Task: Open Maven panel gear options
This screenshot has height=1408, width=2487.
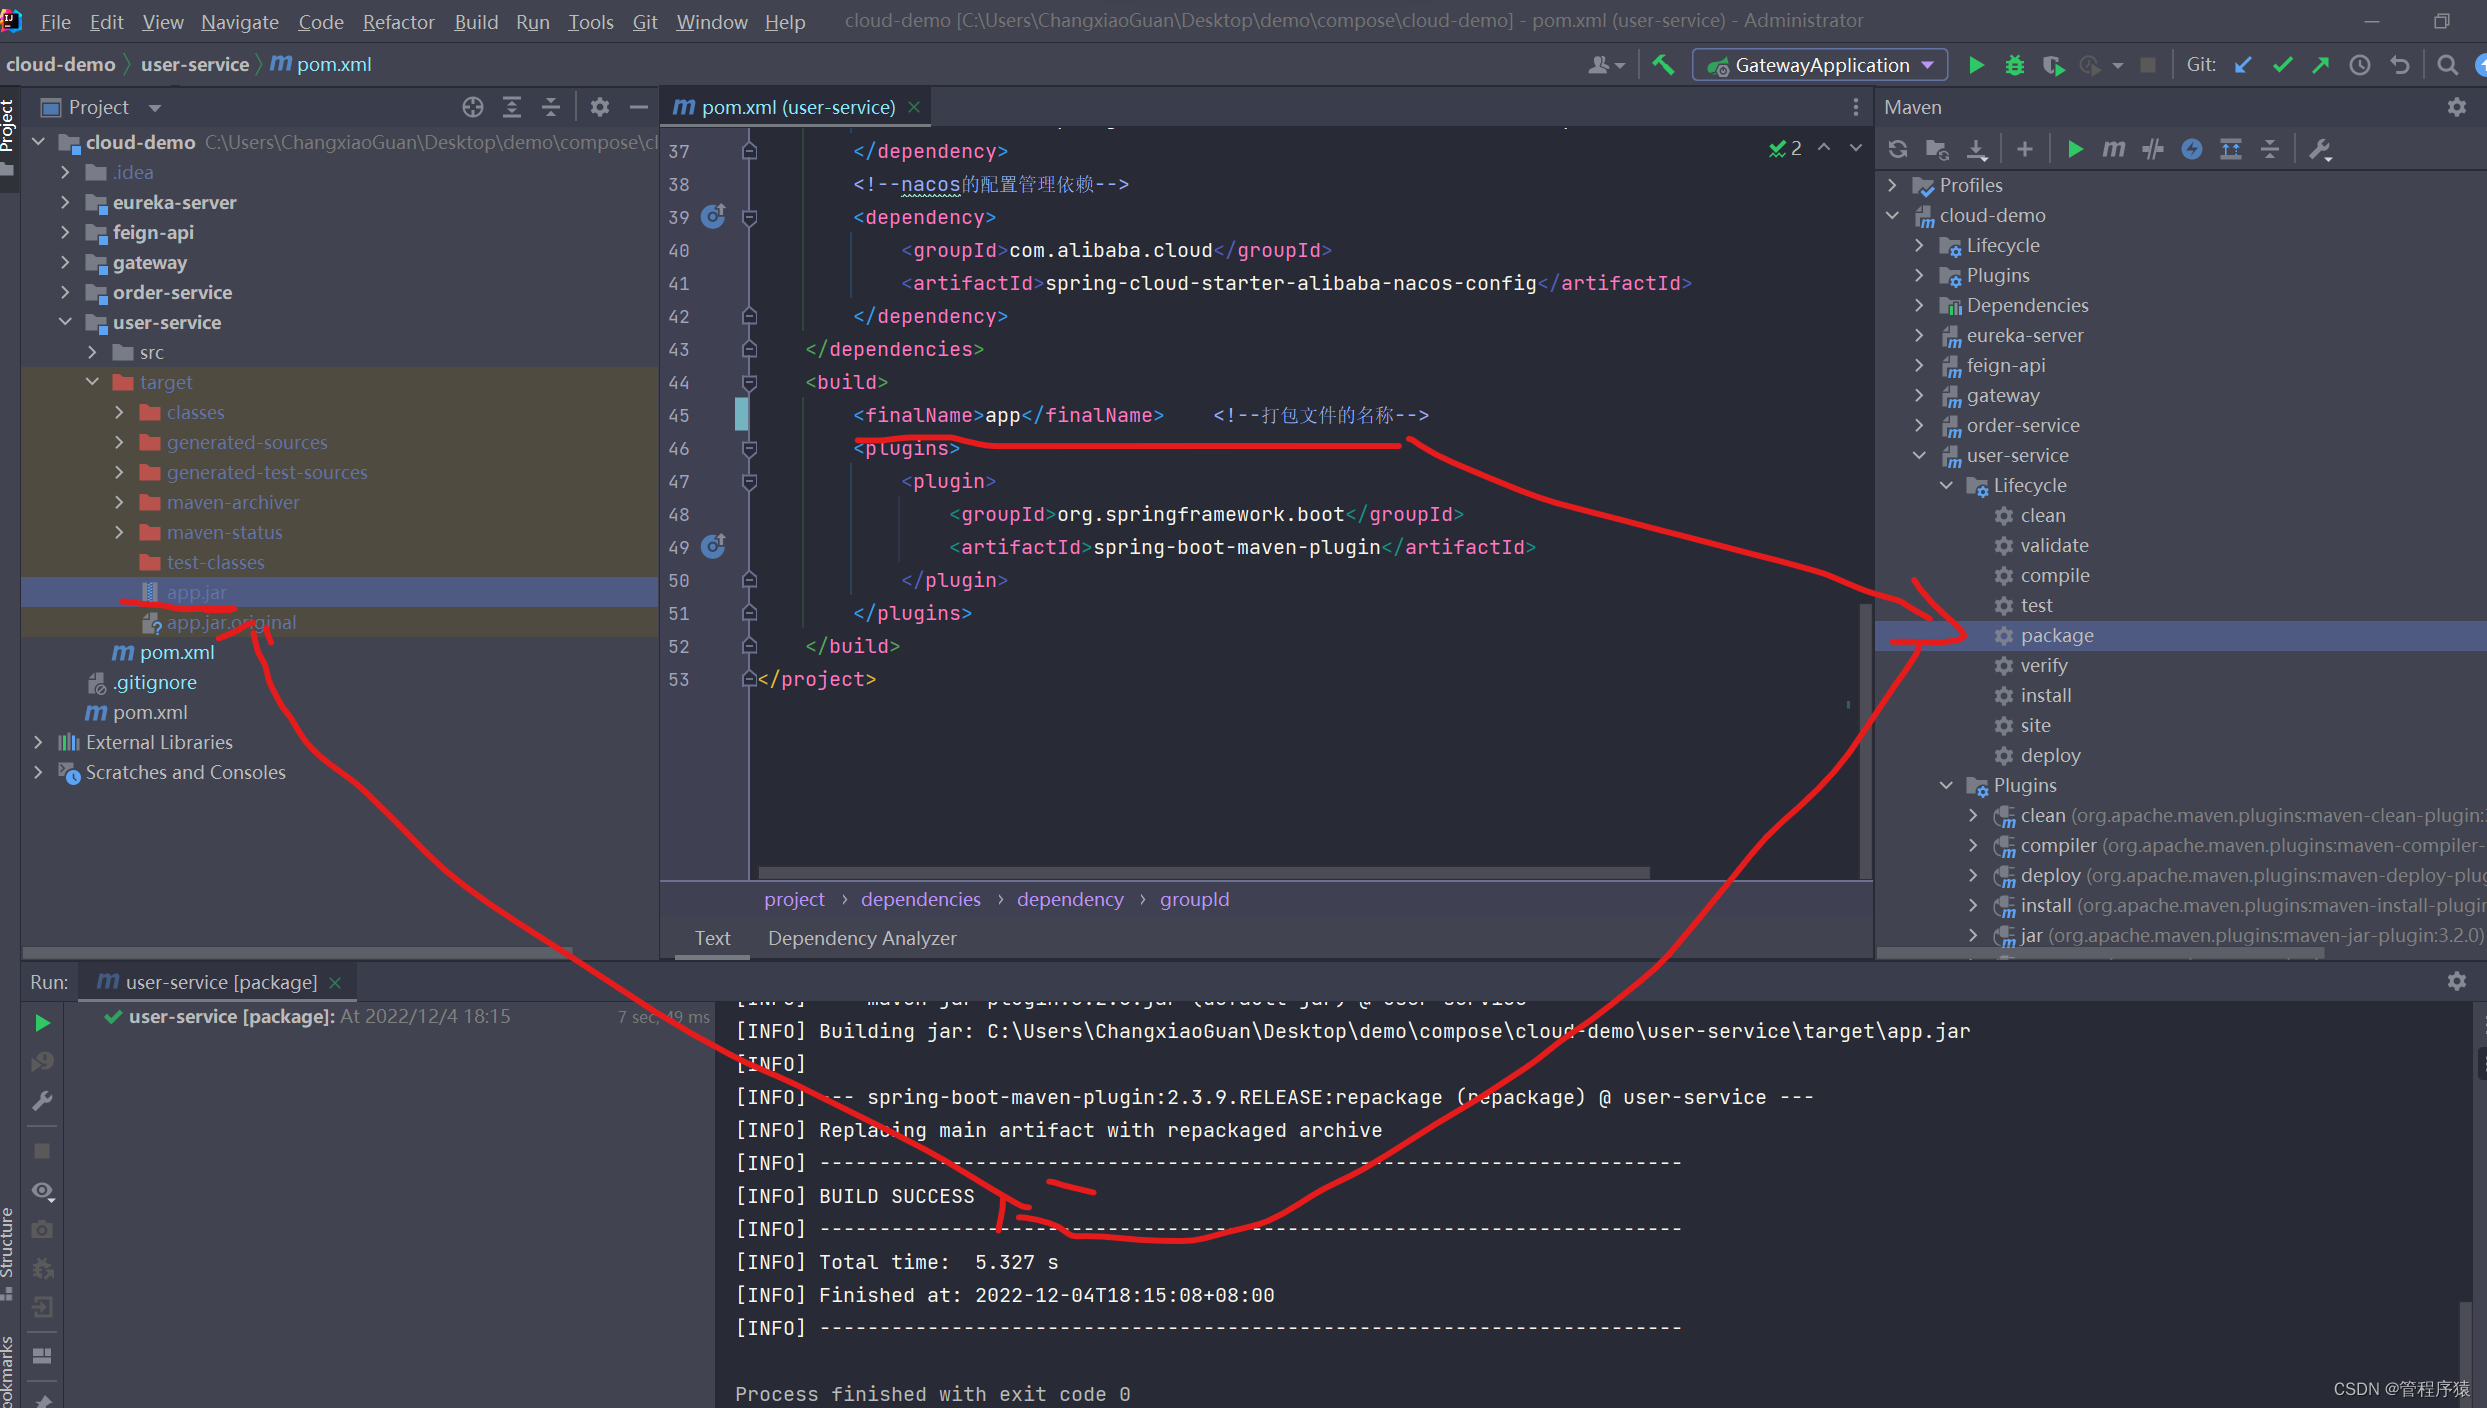Action: coord(2456,107)
